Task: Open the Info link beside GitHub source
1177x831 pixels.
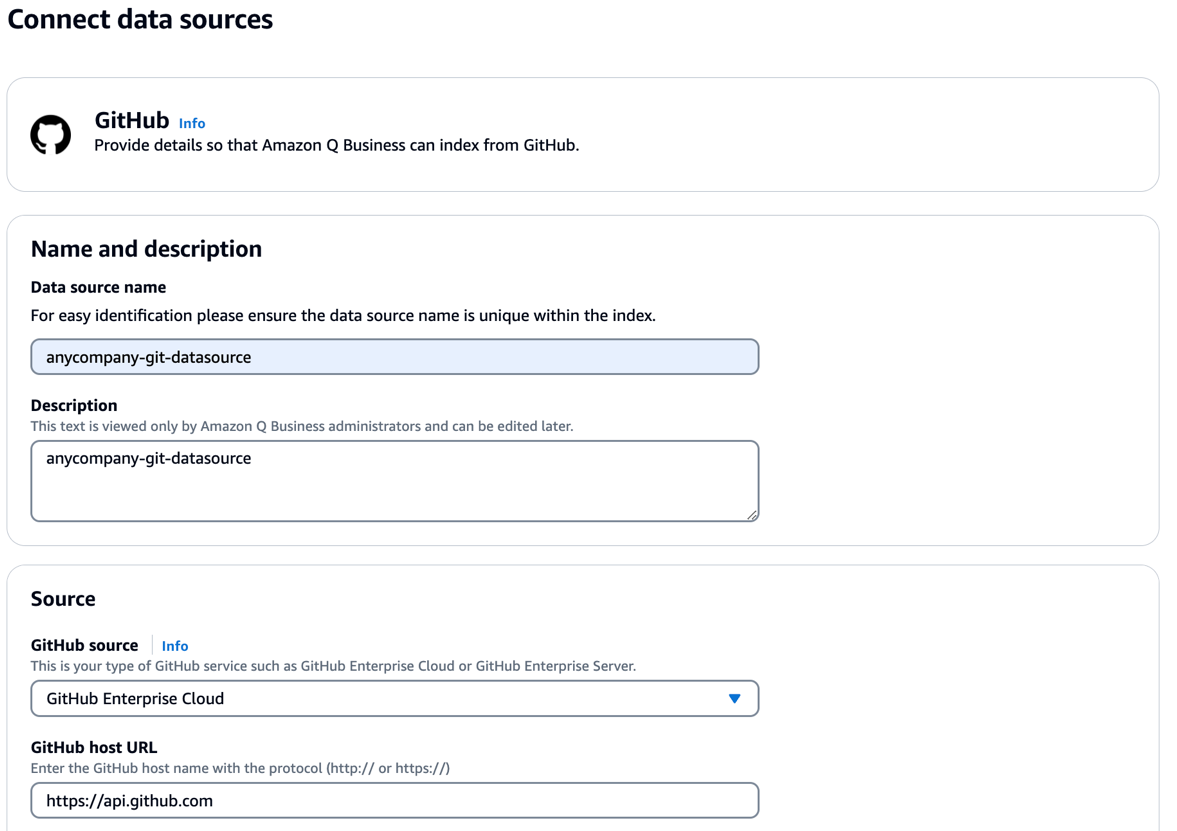Action: [175, 646]
